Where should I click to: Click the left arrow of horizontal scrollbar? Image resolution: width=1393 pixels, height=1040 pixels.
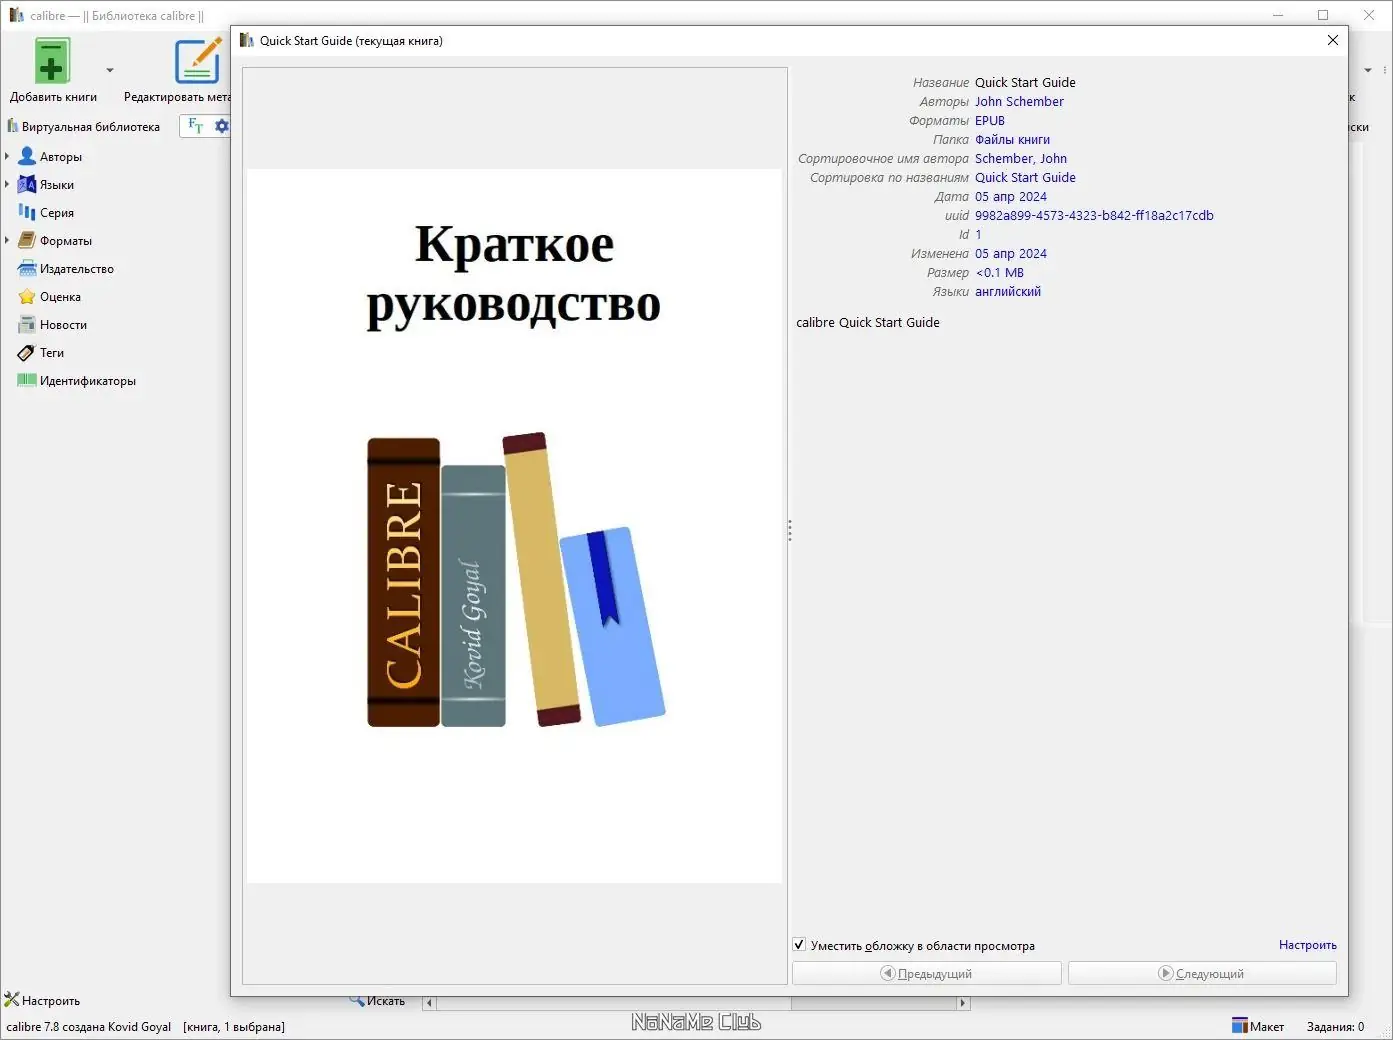[429, 1003]
